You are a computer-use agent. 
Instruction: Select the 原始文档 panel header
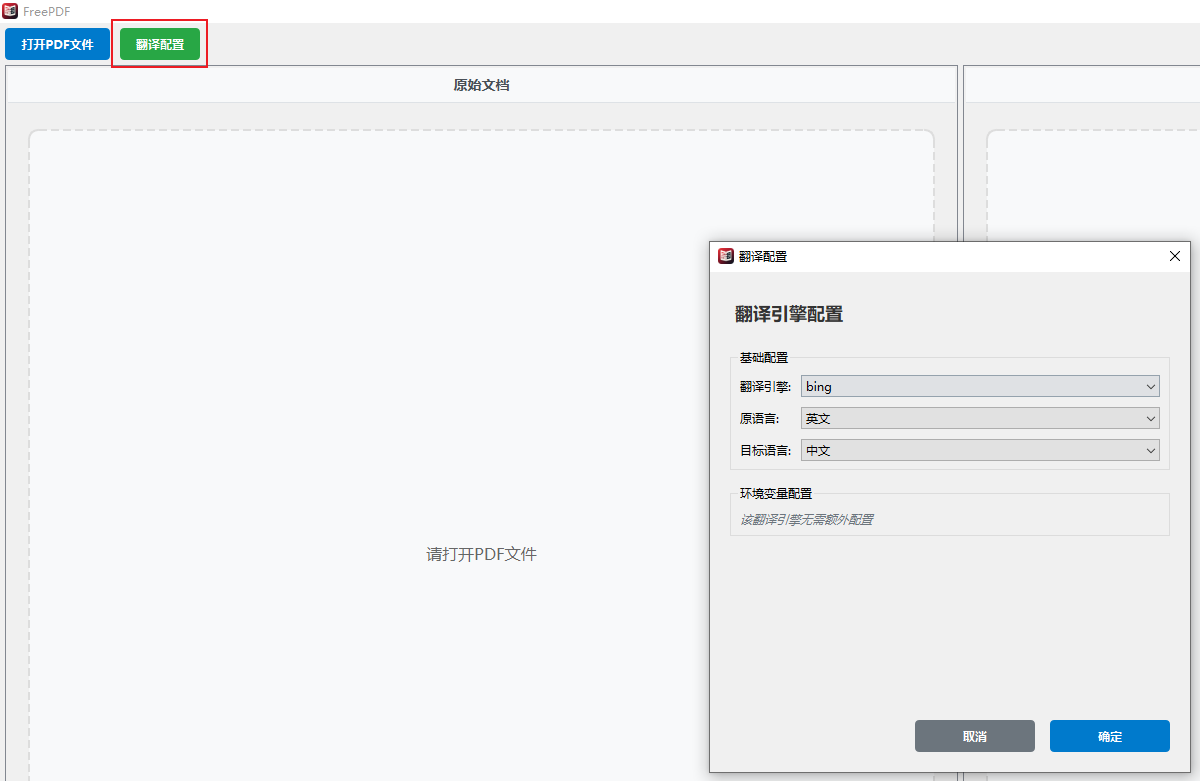(x=482, y=85)
